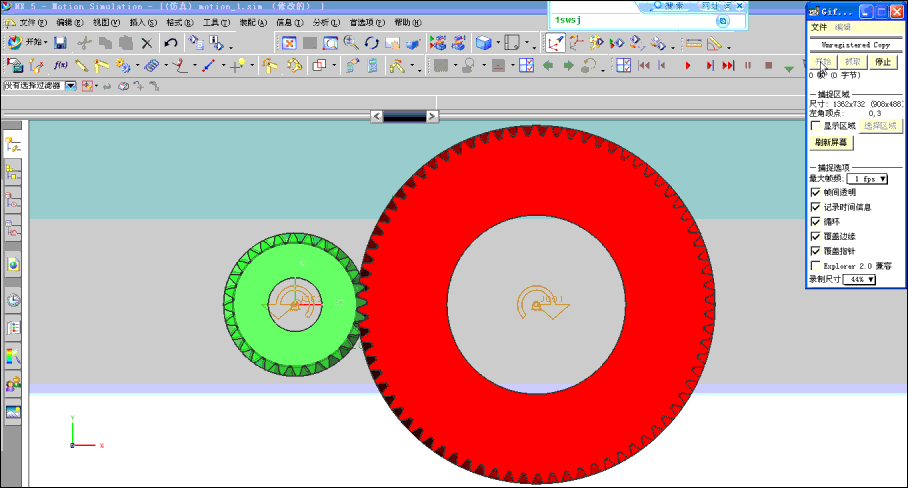Click the Joint creation icon
The image size is (908, 488).
click(101, 65)
